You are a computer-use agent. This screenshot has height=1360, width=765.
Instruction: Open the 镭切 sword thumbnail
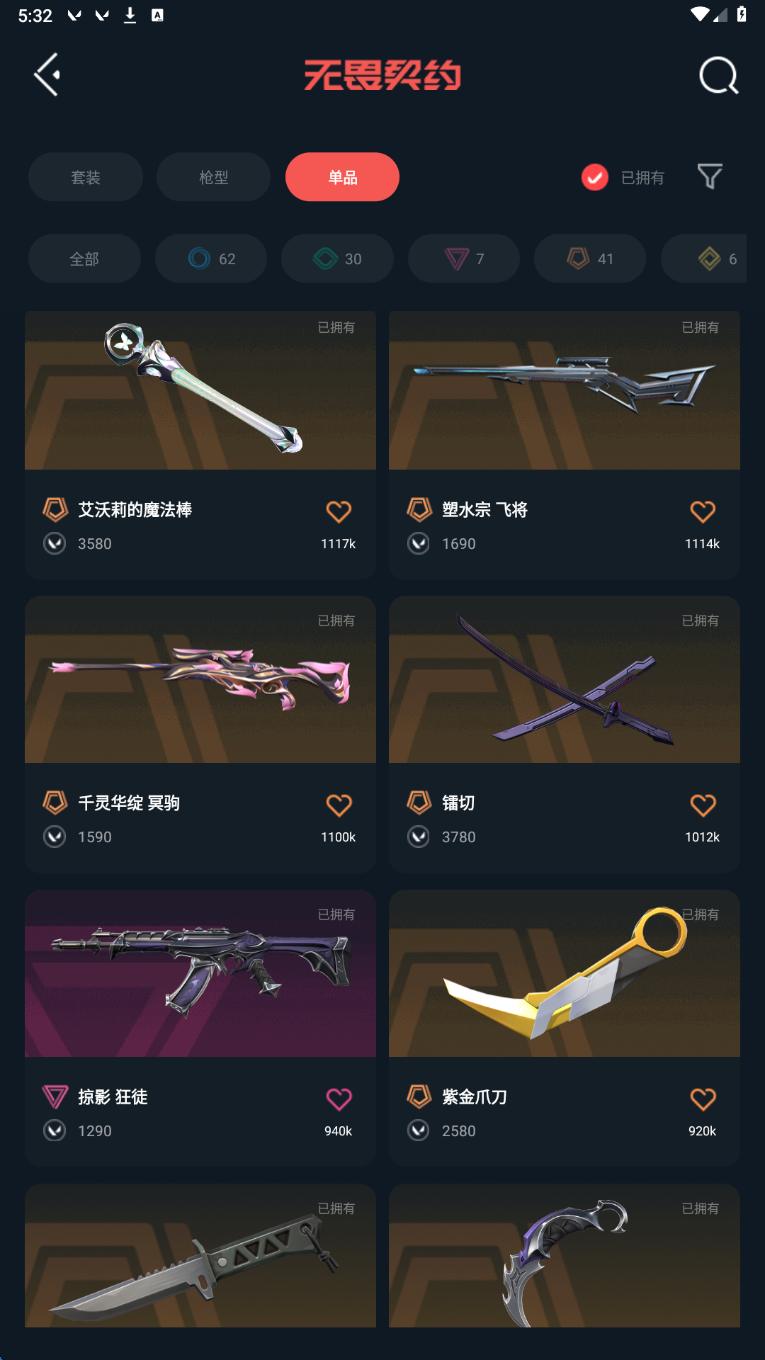[564, 680]
